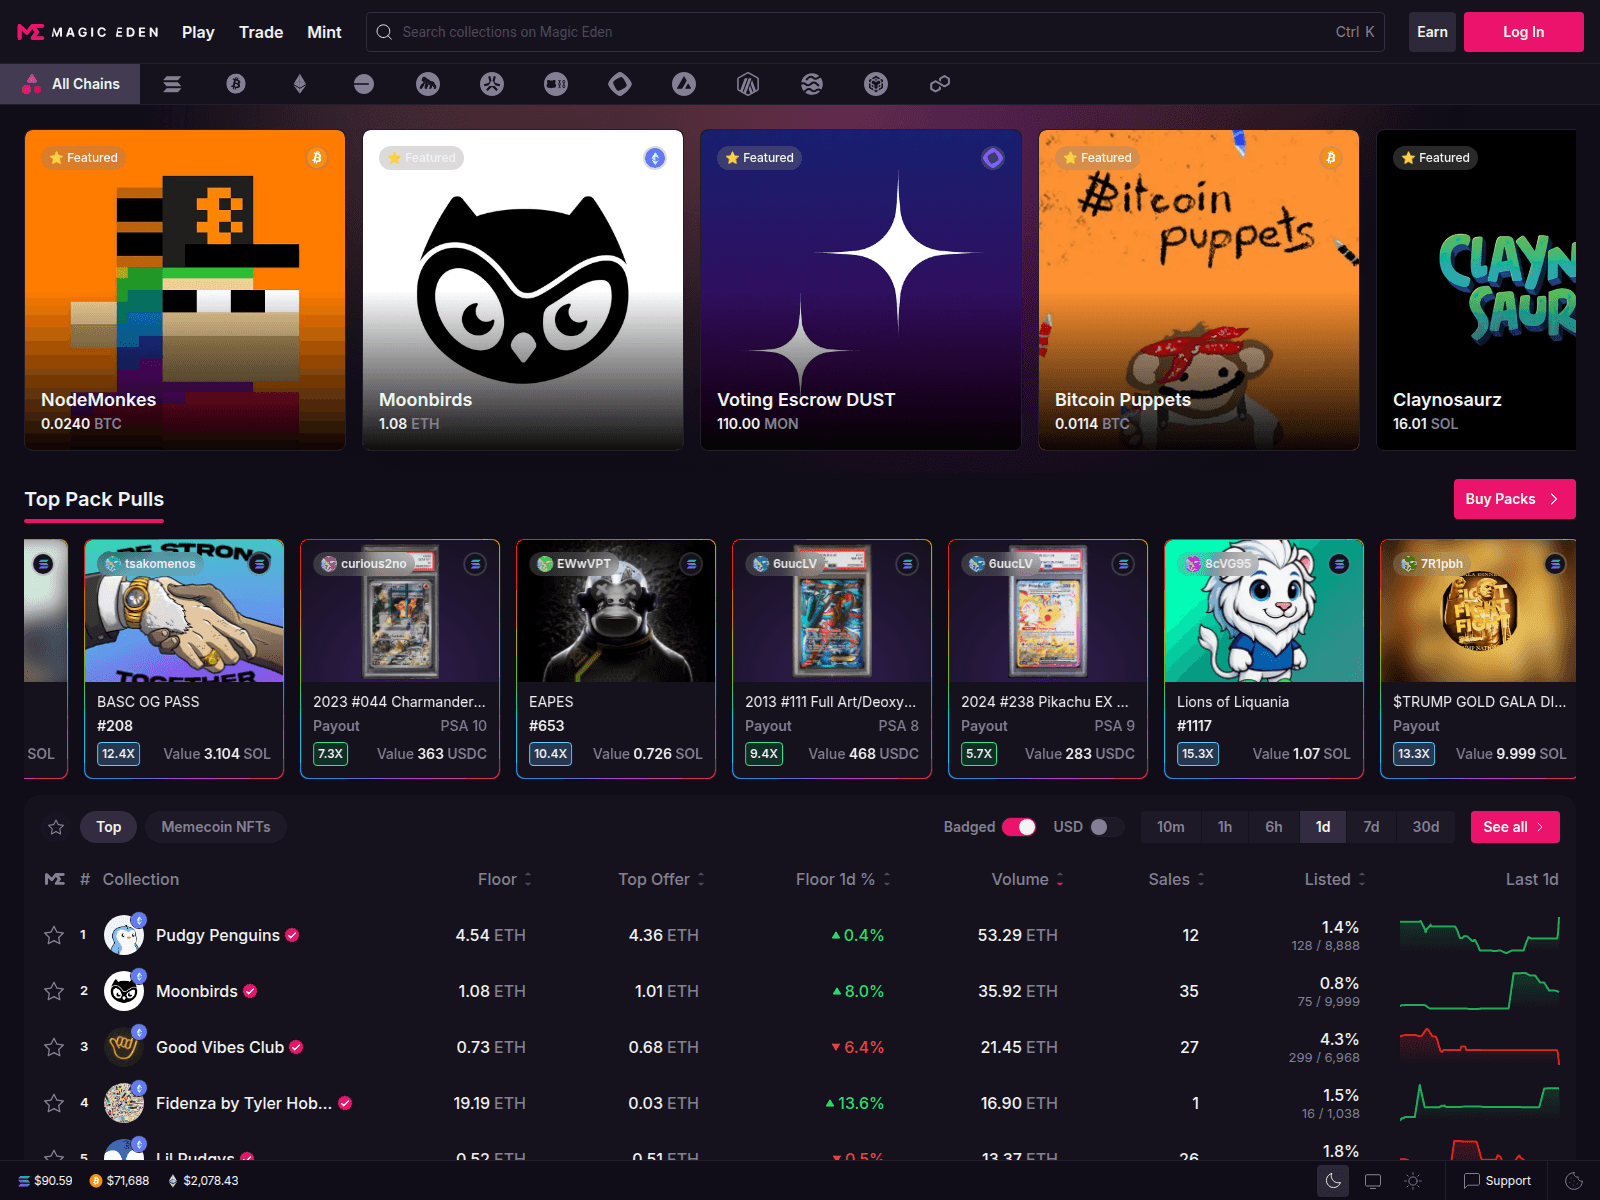Favorite Moonbirds with star
This screenshot has height=1200, width=1600.
click(x=54, y=991)
